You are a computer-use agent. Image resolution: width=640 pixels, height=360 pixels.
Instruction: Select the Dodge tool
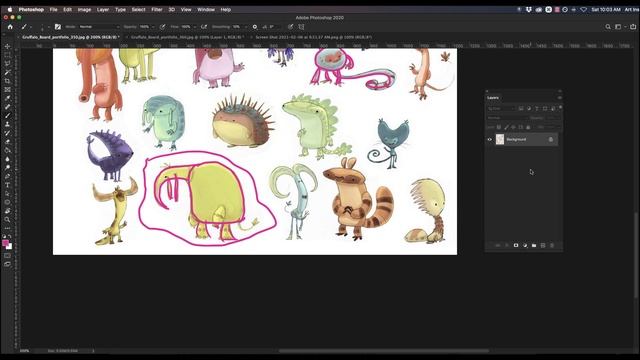[7, 167]
